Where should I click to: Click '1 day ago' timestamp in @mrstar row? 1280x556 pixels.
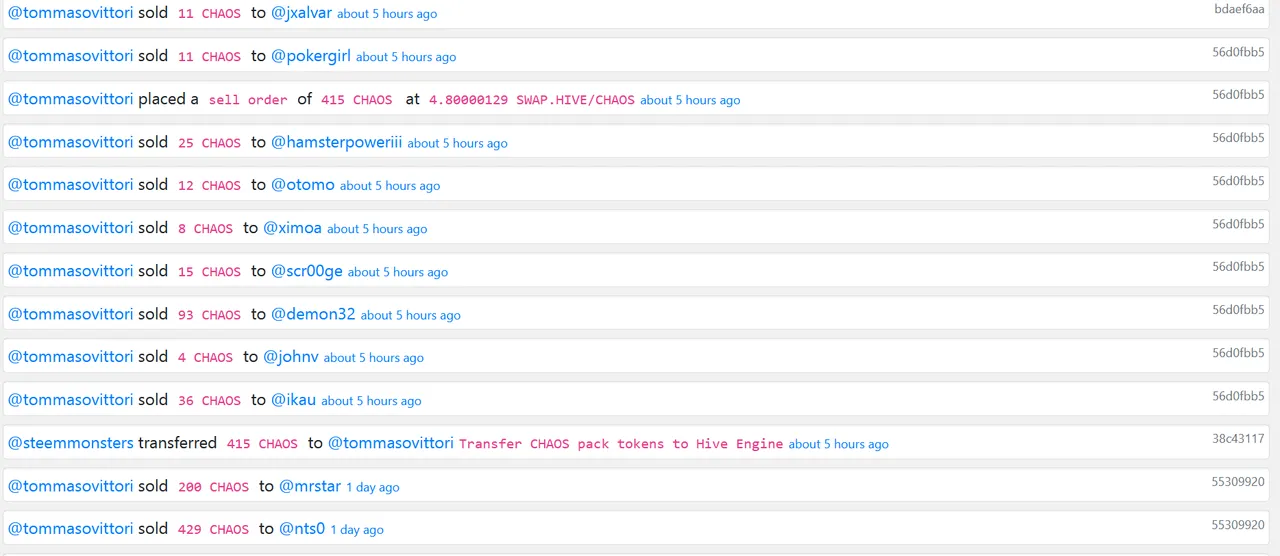pyautogui.click(x=373, y=487)
